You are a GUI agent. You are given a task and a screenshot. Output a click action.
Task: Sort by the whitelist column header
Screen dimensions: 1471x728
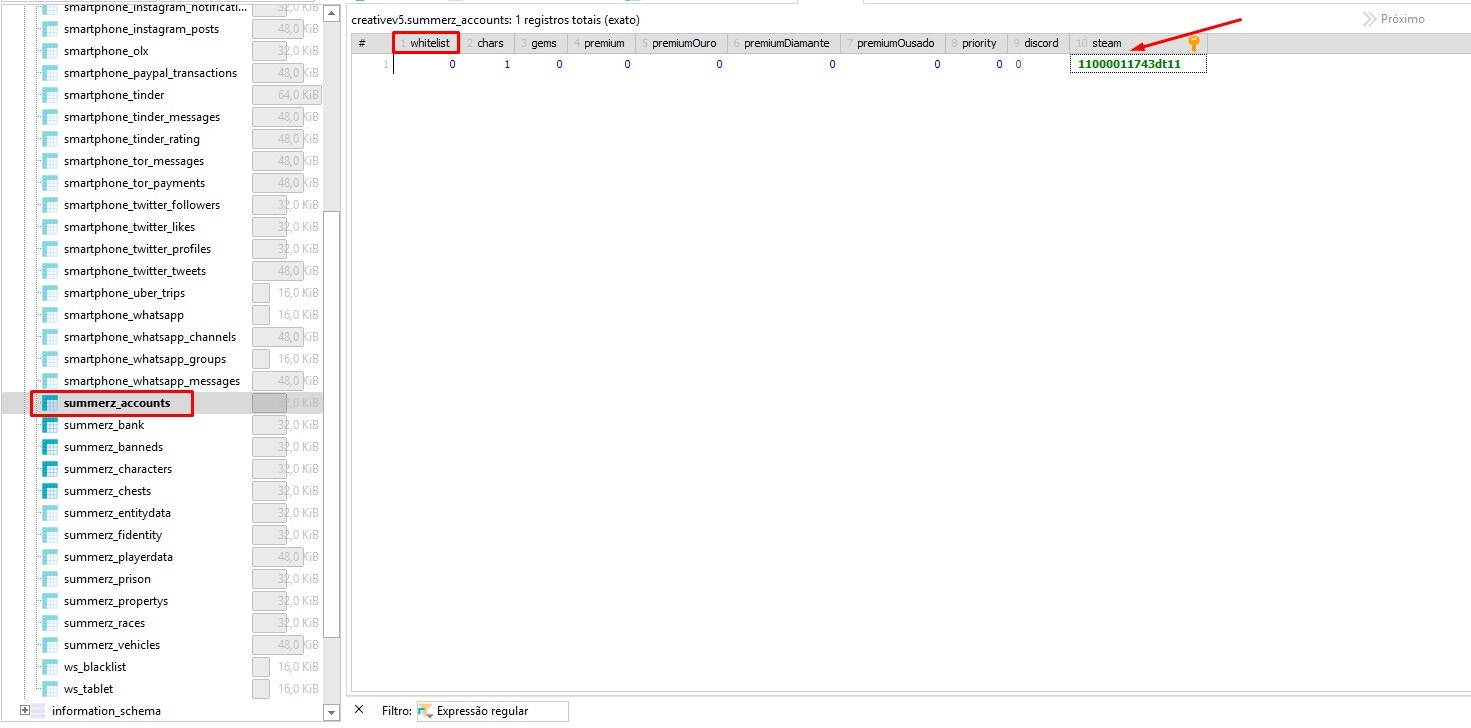431,43
